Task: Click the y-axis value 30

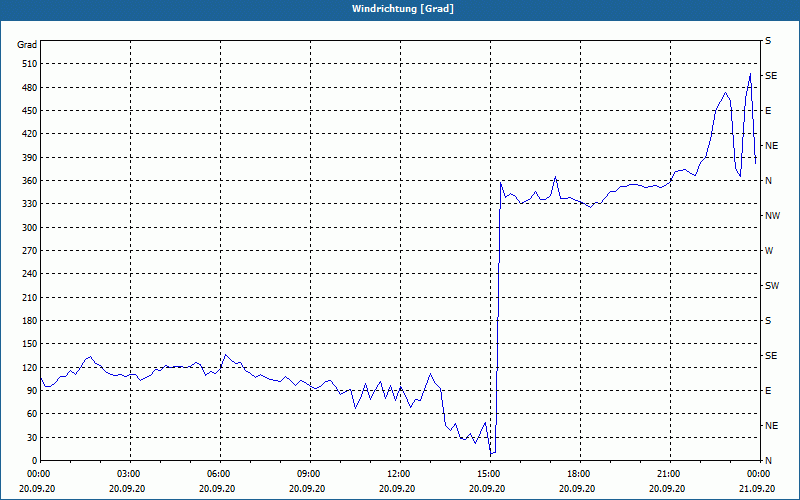Action: click(x=32, y=437)
